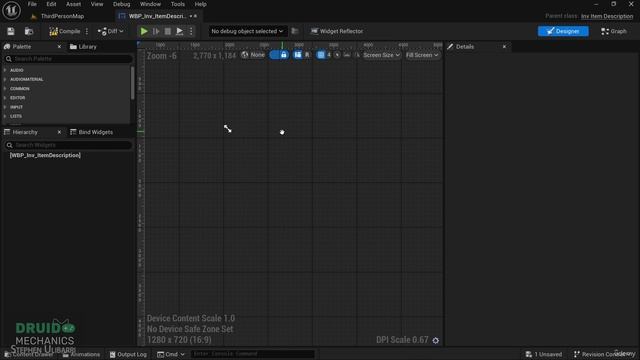Select [WBP_Inv_ItemDescription] root in Hierarchy

(x=45, y=156)
